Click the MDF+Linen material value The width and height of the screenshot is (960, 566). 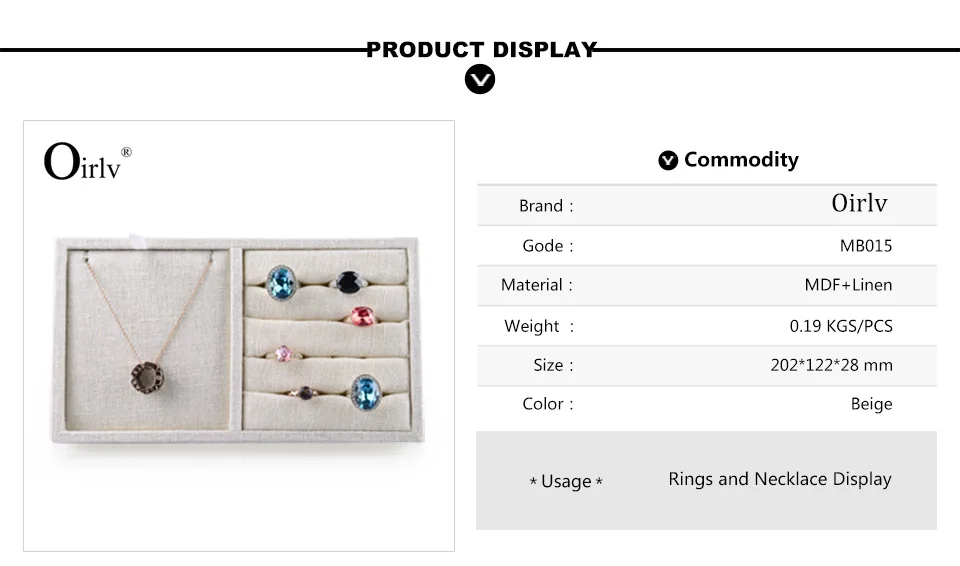[x=848, y=285]
